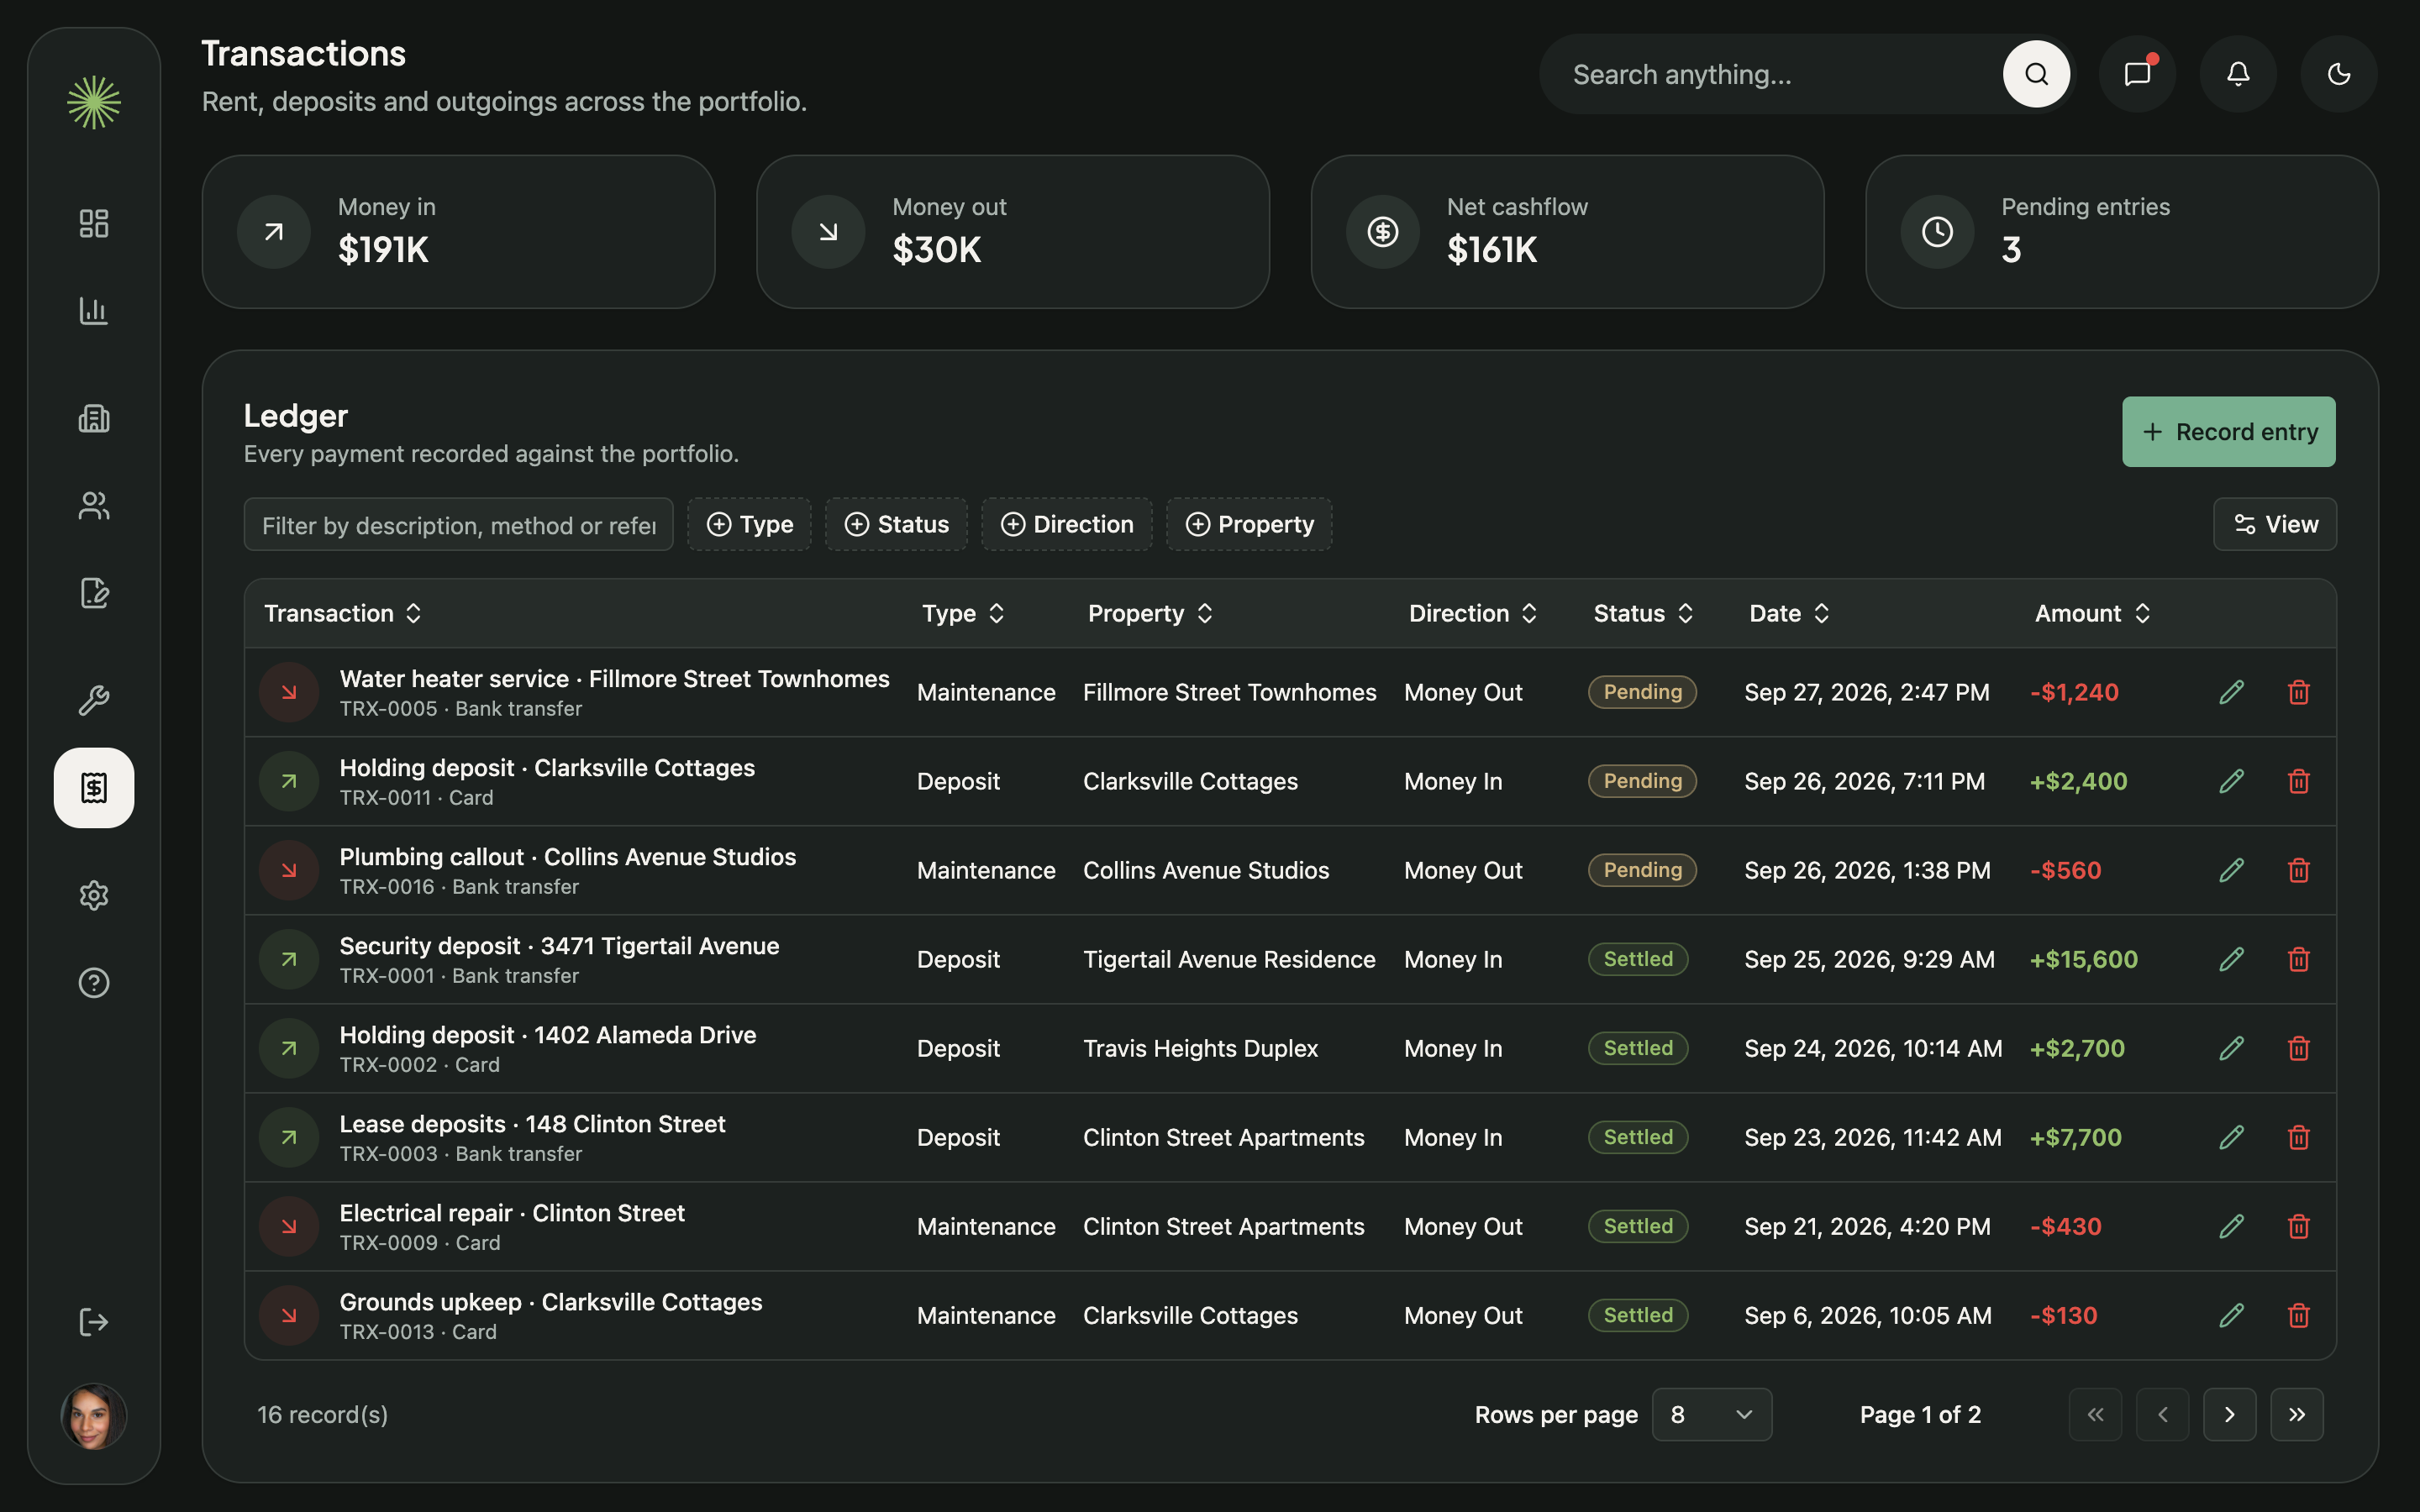Open the maintenance wrench sidebar icon
This screenshot has height=1512, width=2420.
(x=94, y=700)
